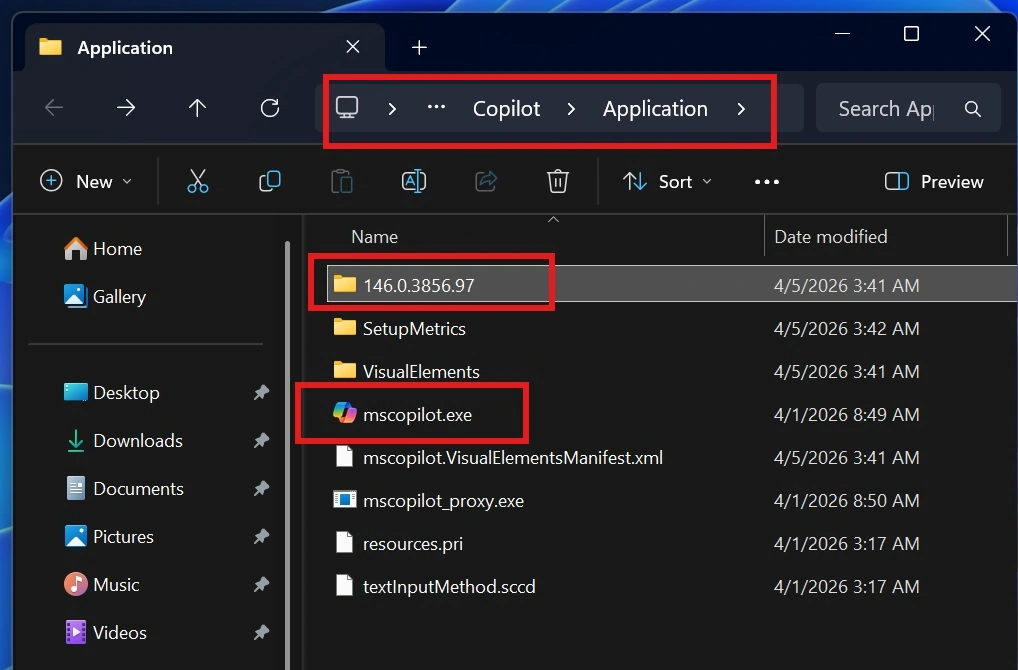Image resolution: width=1018 pixels, height=670 pixels.
Task: Open the Copilot breadcrumb link
Action: (x=506, y=108)
